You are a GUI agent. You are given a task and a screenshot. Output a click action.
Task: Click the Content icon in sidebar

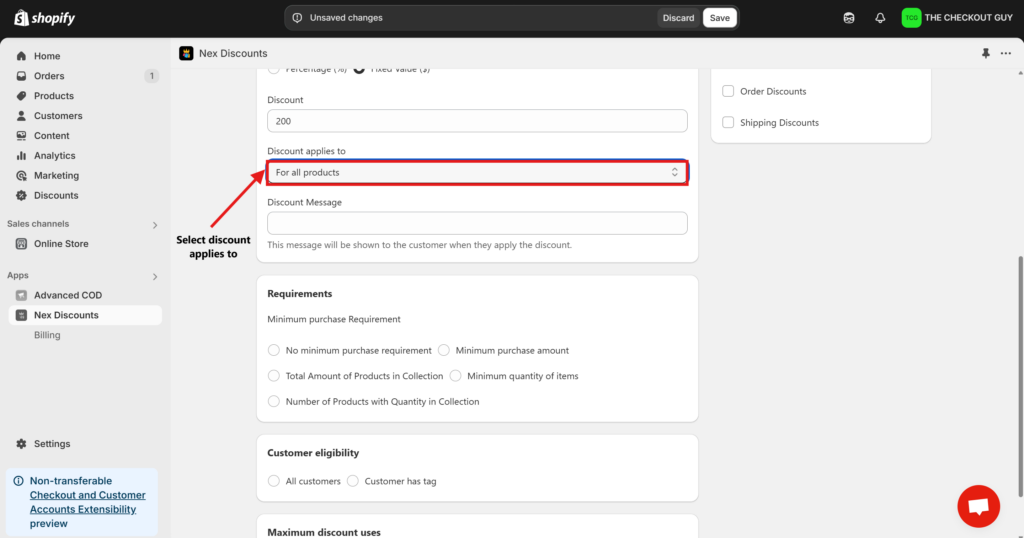pyautogui.click(x=22, y=136)
